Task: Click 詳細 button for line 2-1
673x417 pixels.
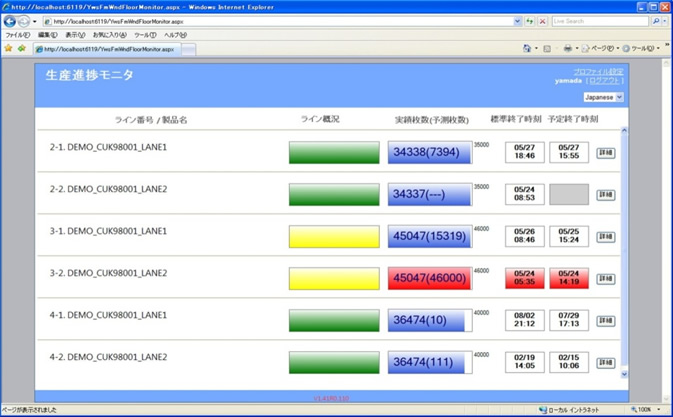Action: 605,153
